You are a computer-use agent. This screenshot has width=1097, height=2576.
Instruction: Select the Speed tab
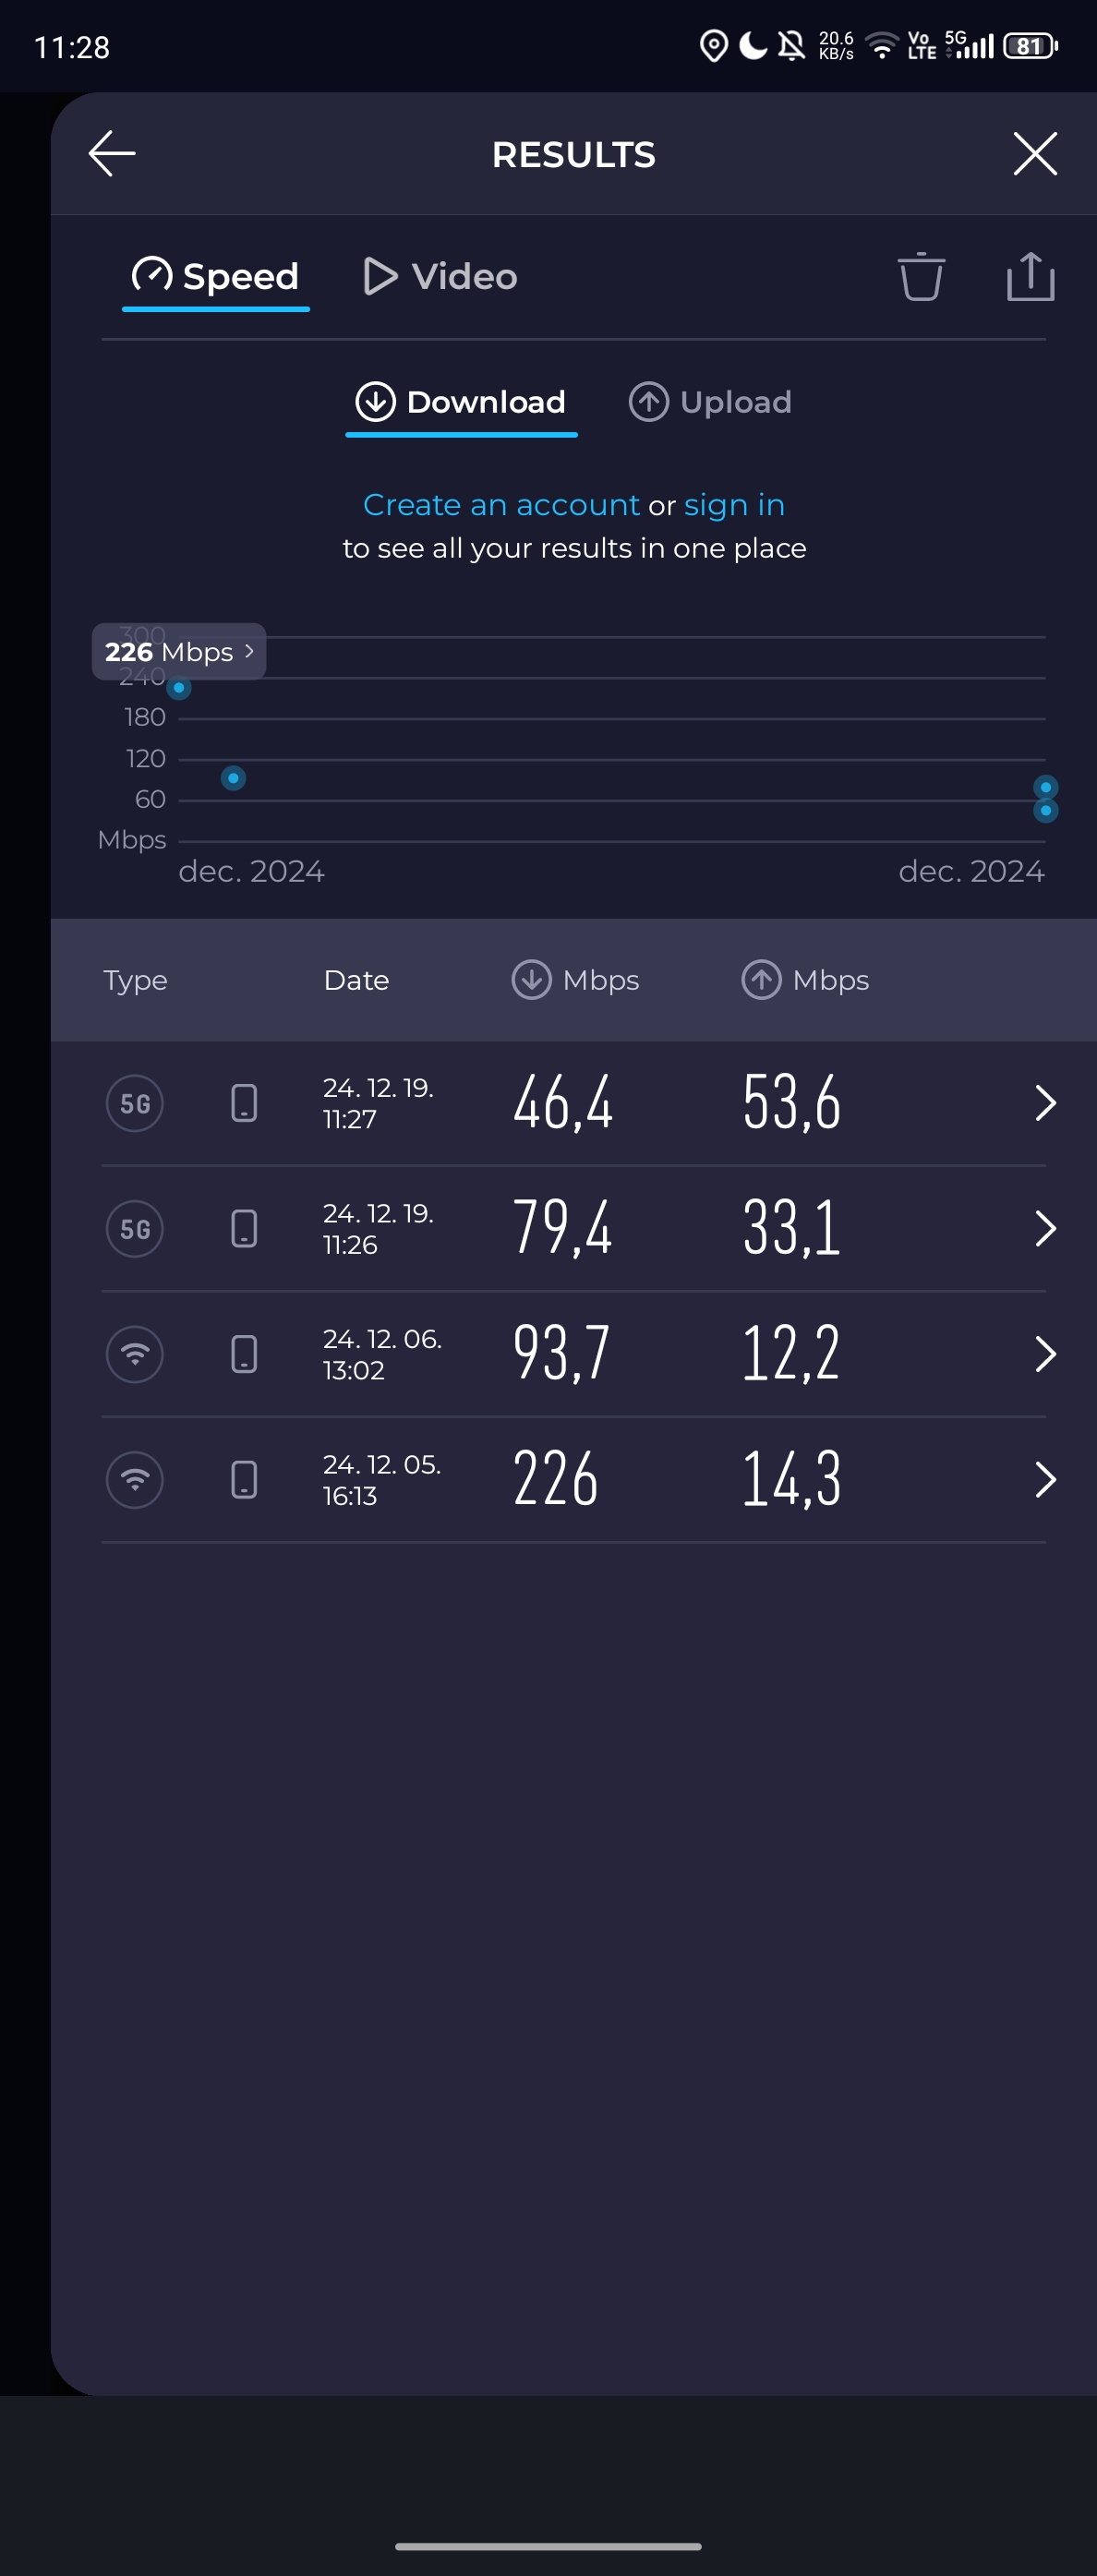(x=216, y=276)
